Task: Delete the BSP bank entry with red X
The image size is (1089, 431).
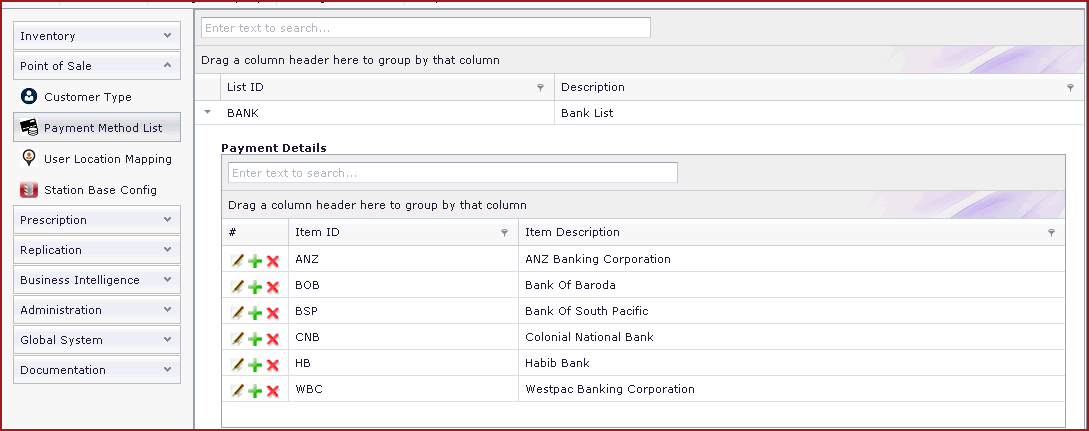Action: coord(272,313)
